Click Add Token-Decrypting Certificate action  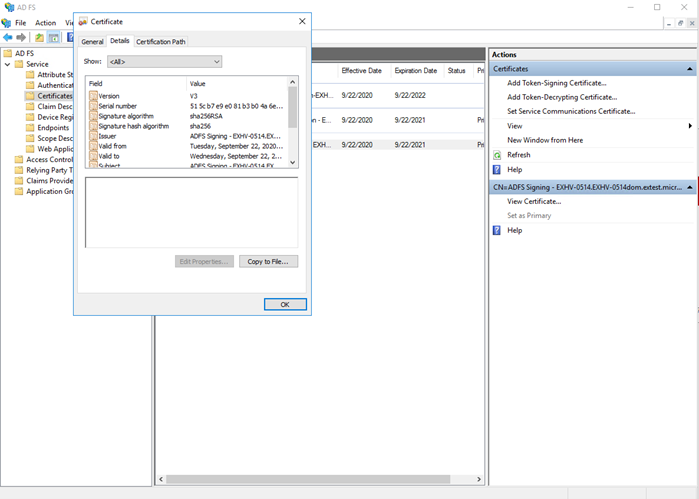pos(562,97)
